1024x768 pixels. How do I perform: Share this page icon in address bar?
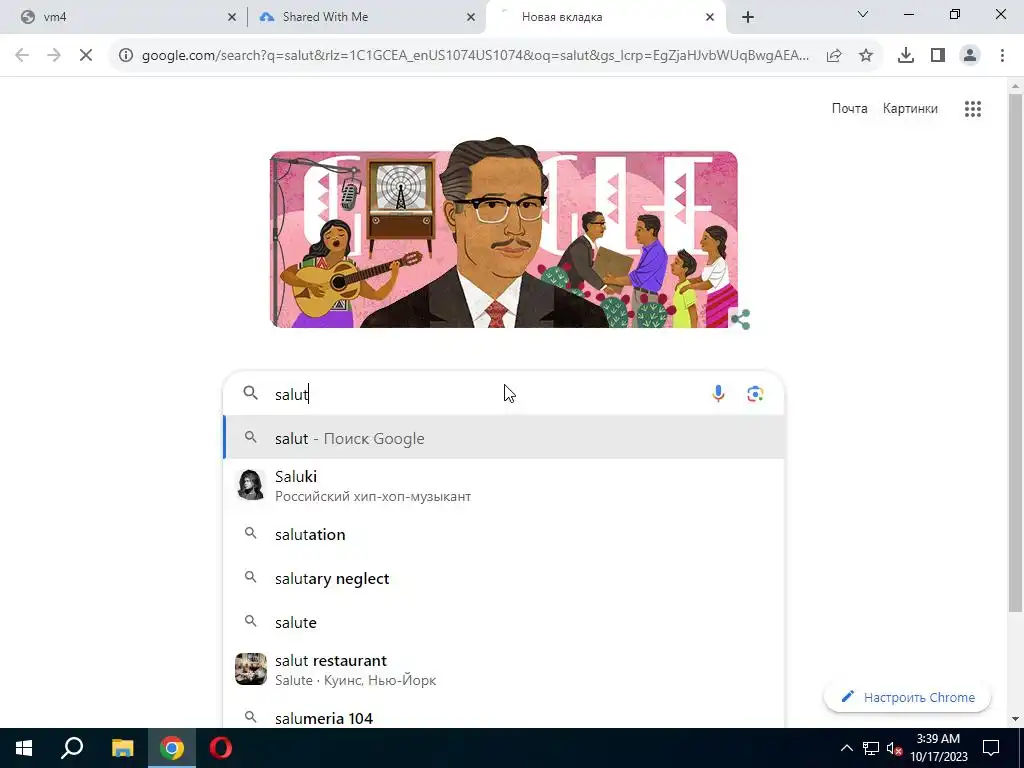tap(834, 56)
